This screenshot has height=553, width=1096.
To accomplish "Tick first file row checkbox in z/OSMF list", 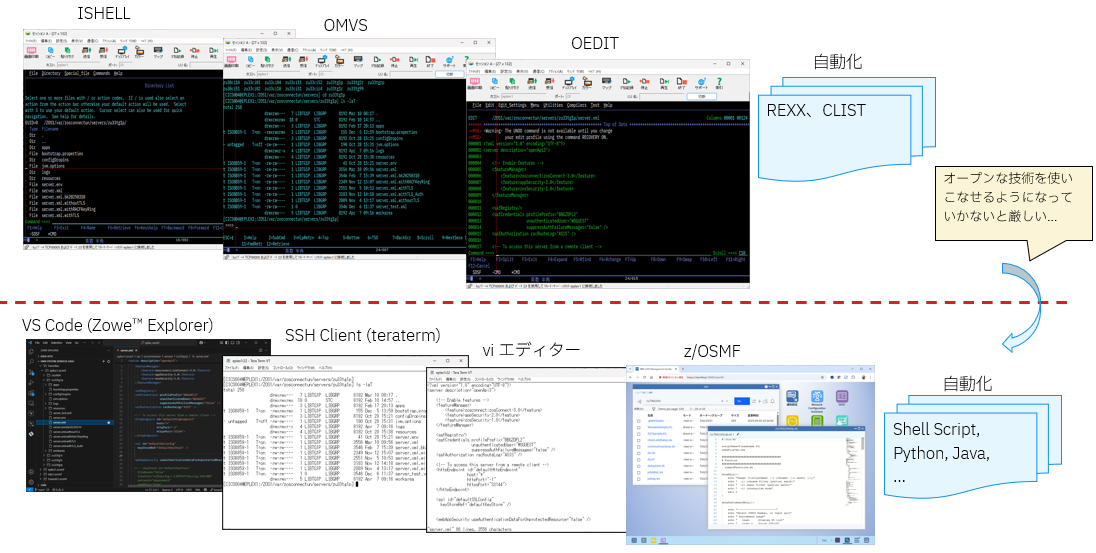I will pyautogui.click(x=639, y=421).
